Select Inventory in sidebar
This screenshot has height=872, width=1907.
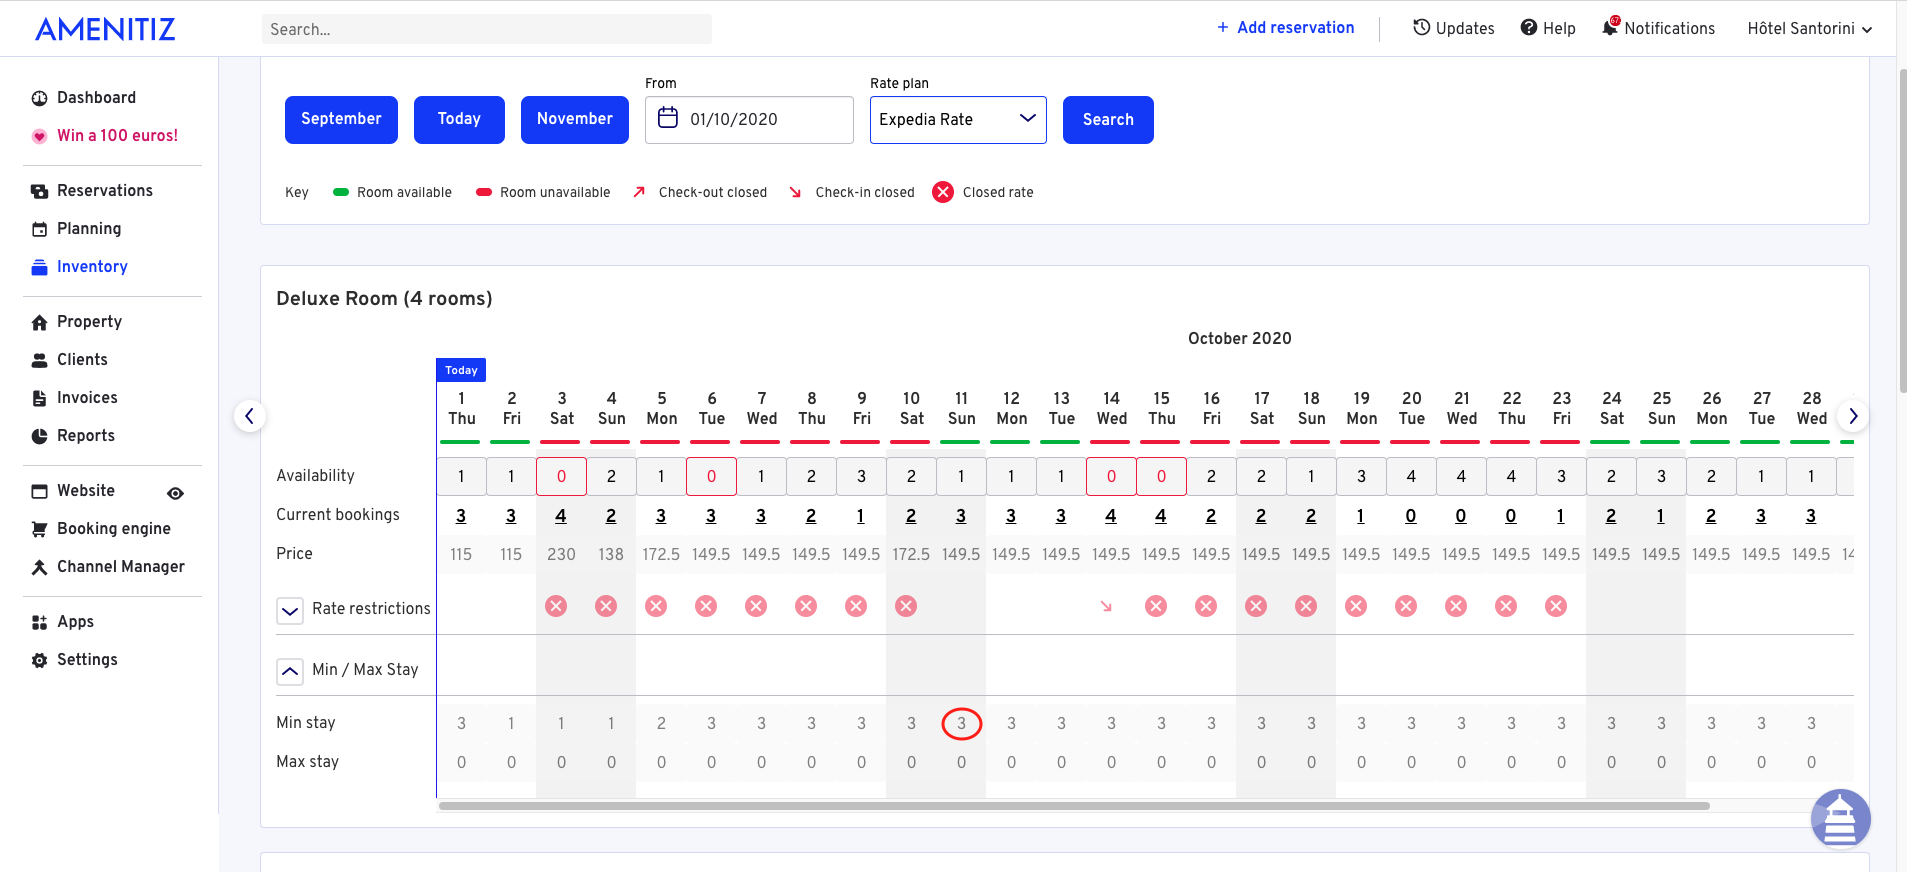(x=92, y=266)
